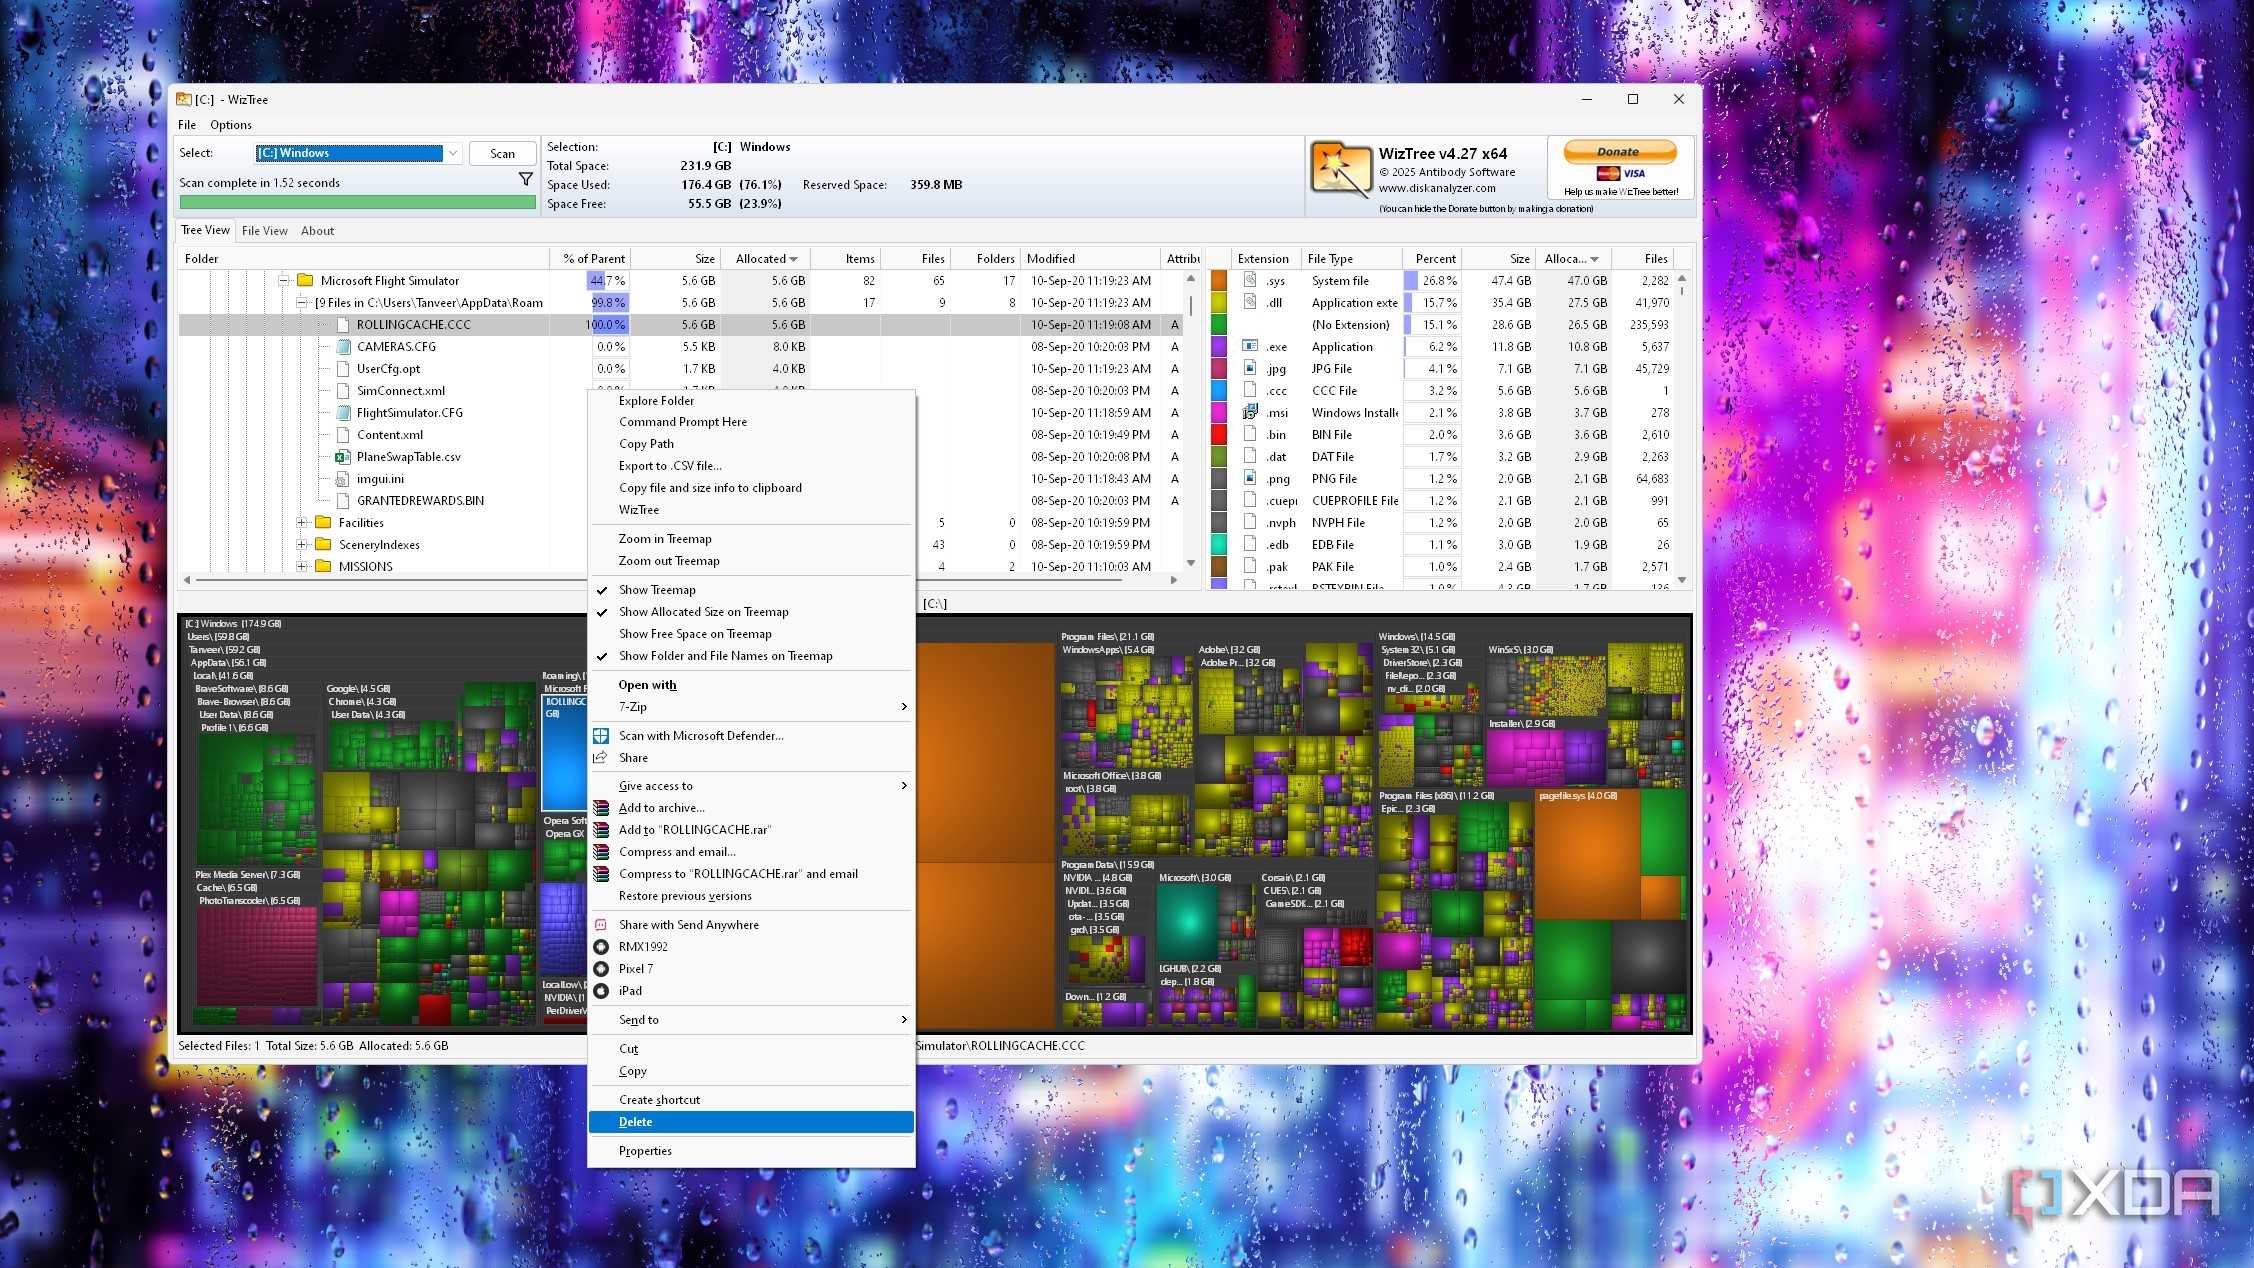Open the Send to submenu

(x=751, y=1020)
